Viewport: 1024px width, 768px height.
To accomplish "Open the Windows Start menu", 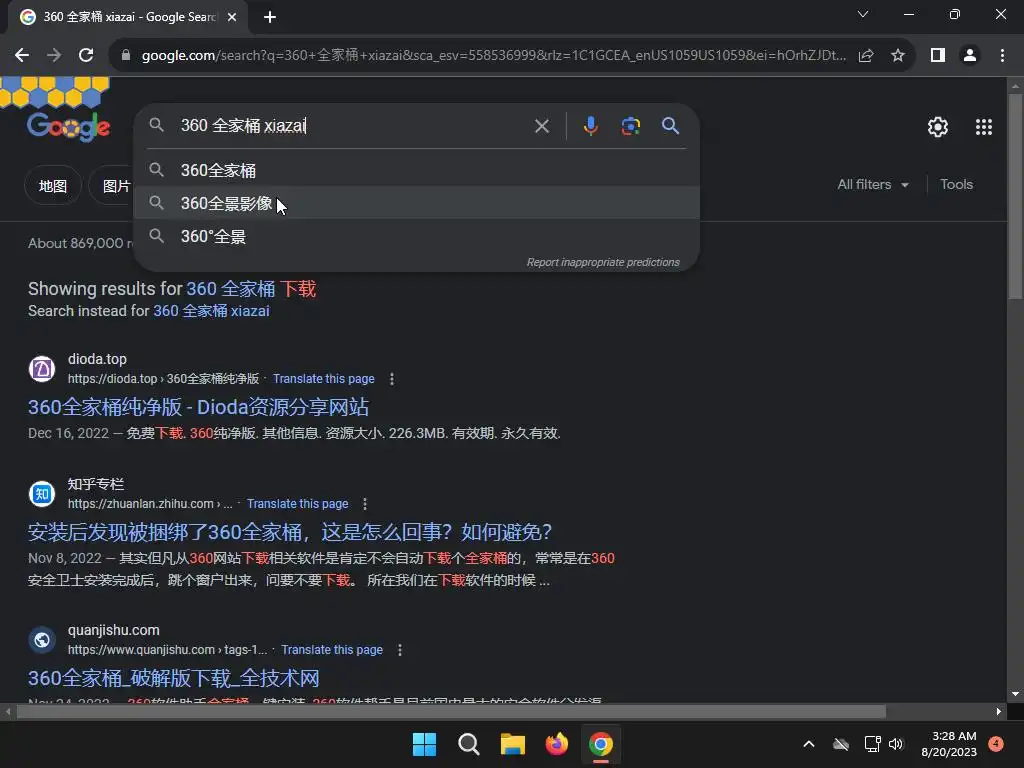I will [x=424, y=744].
